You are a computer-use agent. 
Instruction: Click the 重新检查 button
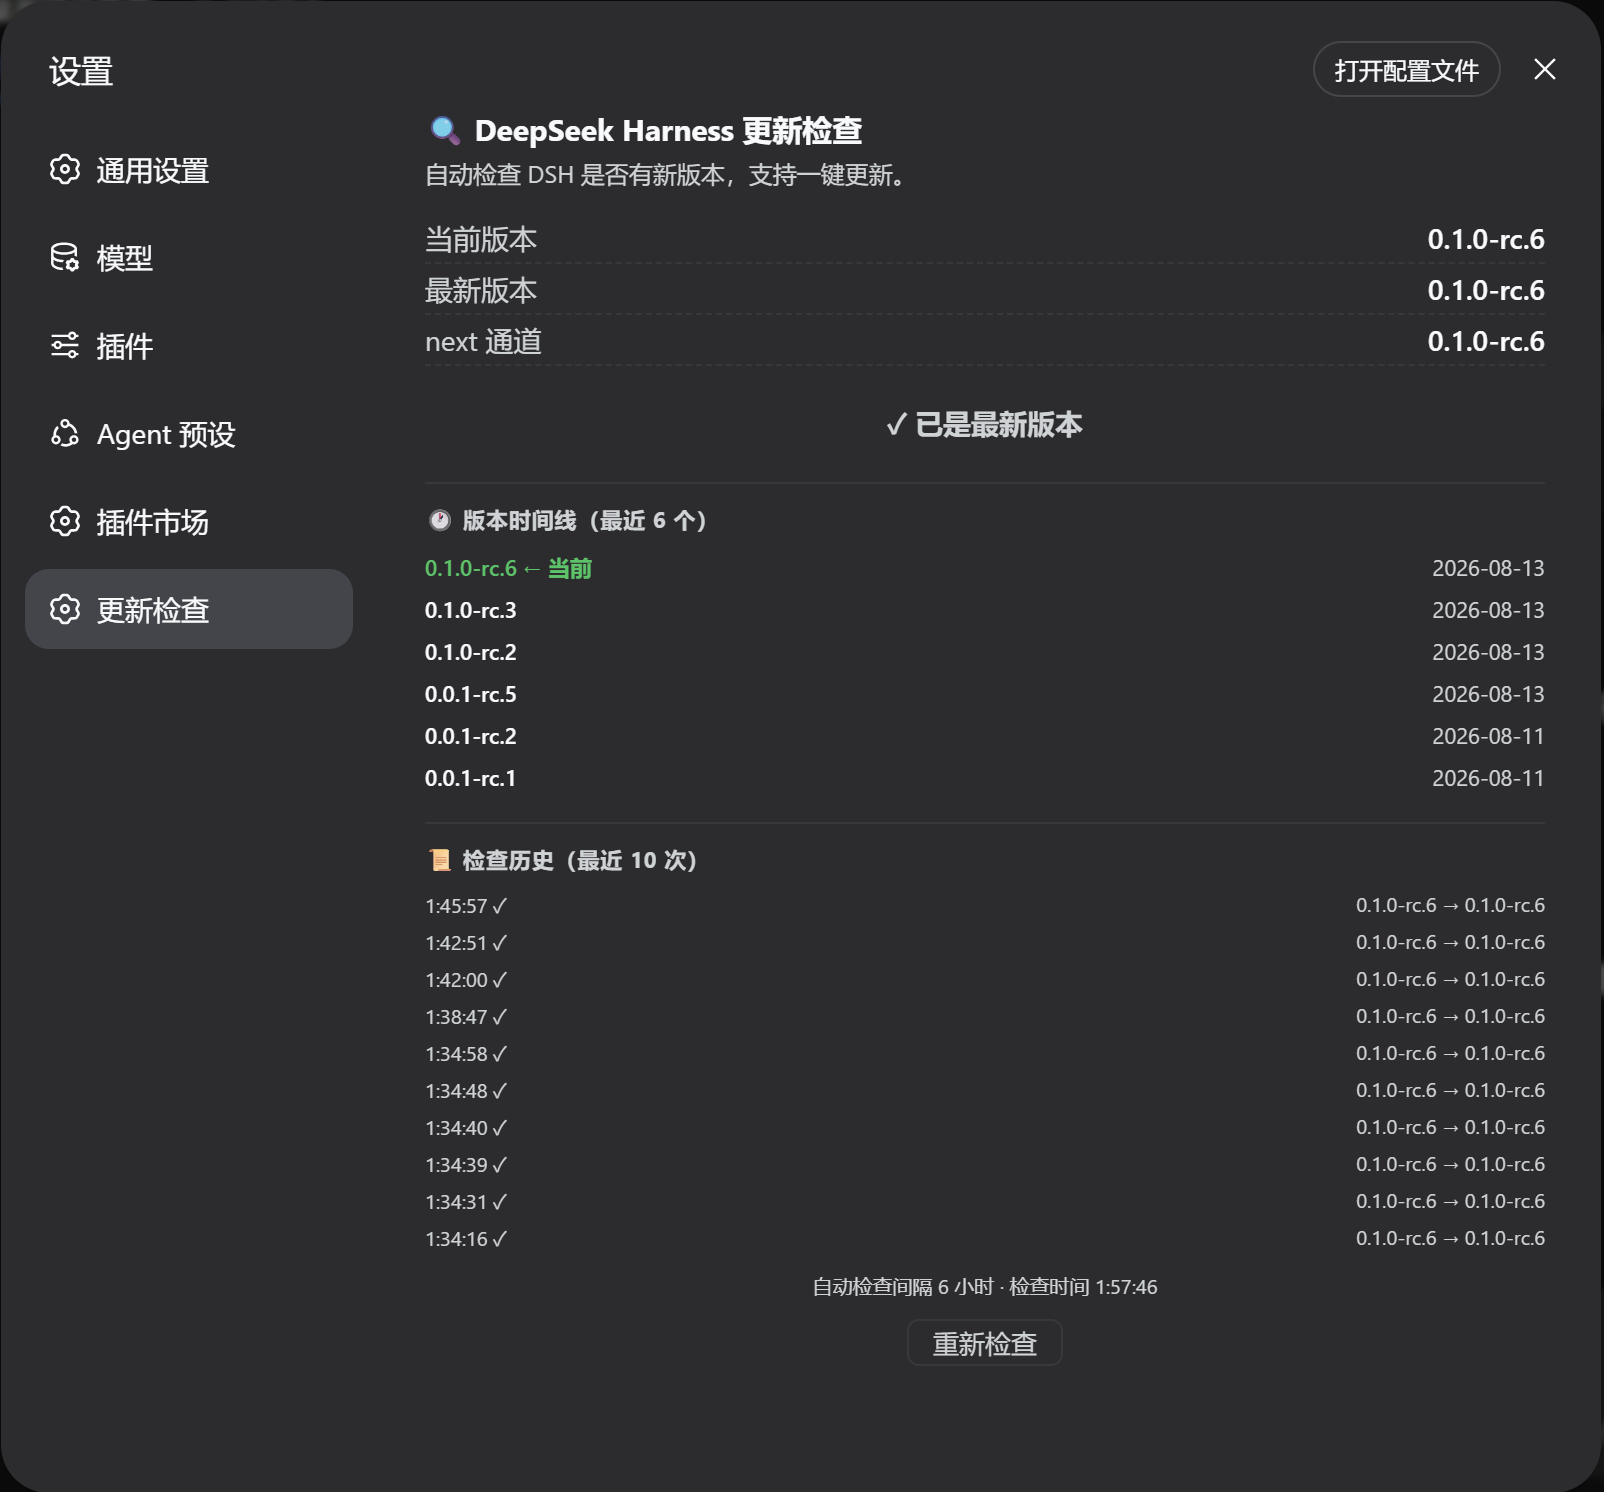(984, 1343)
